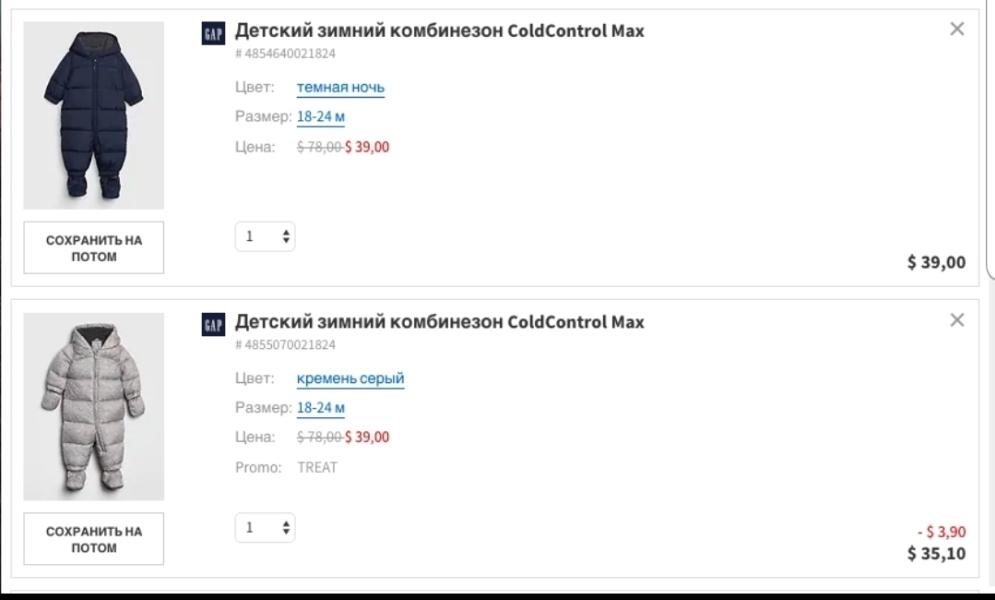Remove the flint grey snowsuit from the cart
The width and height of the screenshot is (995, 600).
tap(957, 320)
